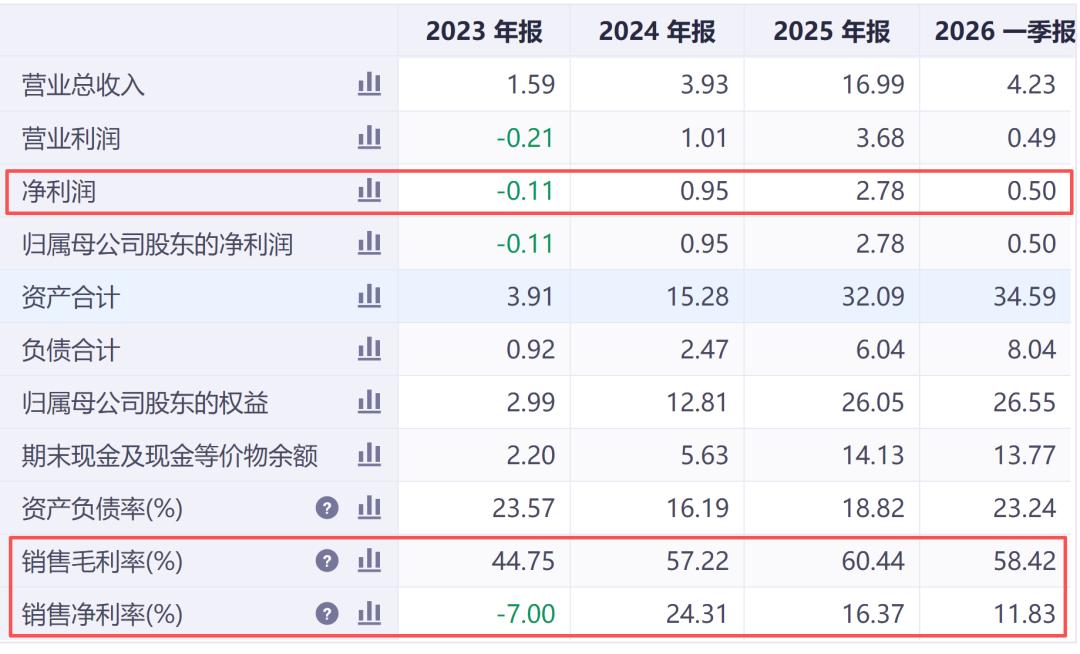Show bar chart for 资产负债率(%)

tap(369, 508)
